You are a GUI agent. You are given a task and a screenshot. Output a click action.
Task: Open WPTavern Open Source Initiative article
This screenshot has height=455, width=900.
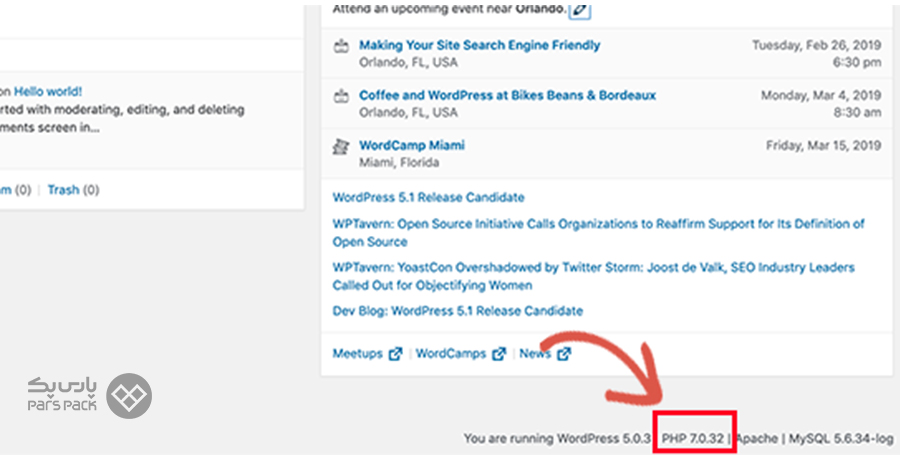(599, 232)
